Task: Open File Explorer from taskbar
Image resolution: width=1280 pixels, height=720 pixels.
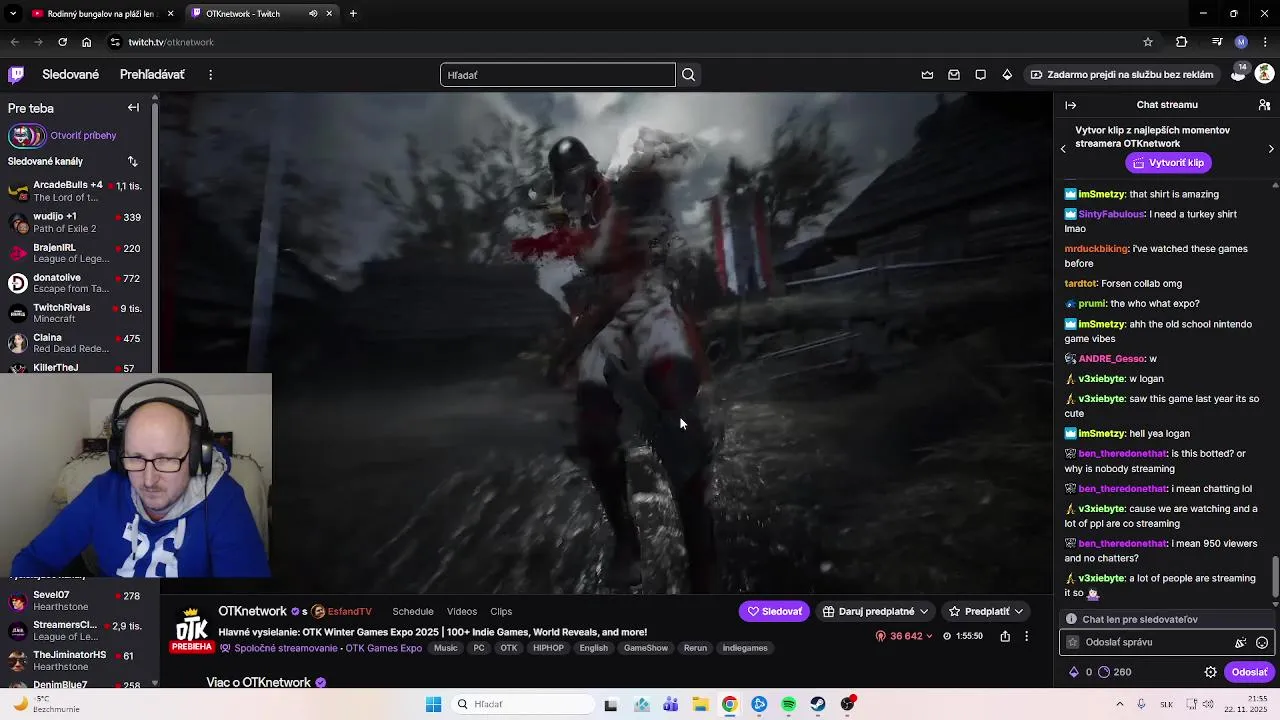Action: click(x=700, y=704)
